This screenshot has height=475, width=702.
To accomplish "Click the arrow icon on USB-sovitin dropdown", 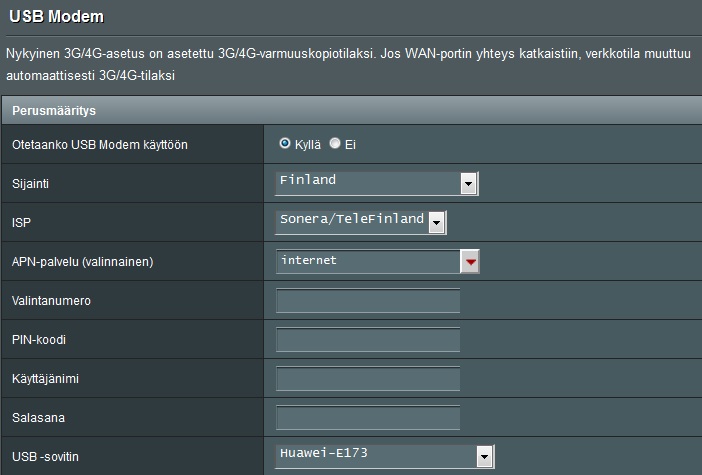I will (485, 457).
